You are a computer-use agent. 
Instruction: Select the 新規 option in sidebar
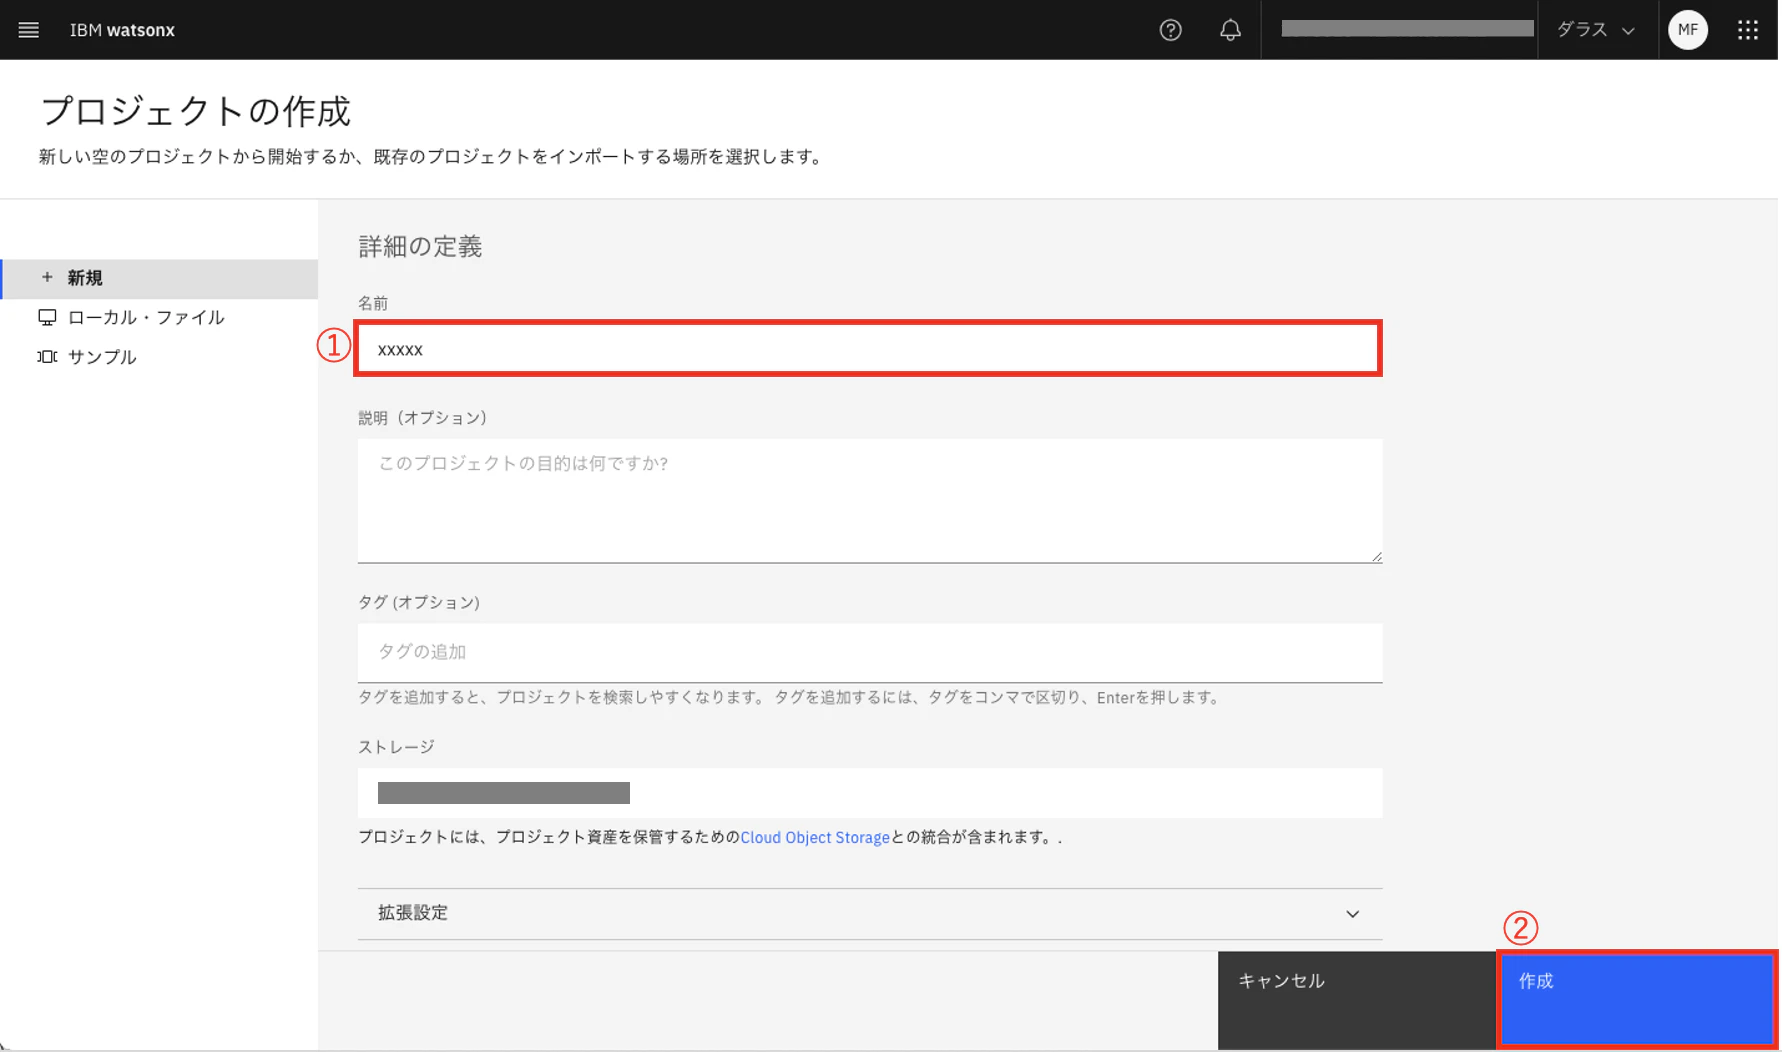[160, 278]
